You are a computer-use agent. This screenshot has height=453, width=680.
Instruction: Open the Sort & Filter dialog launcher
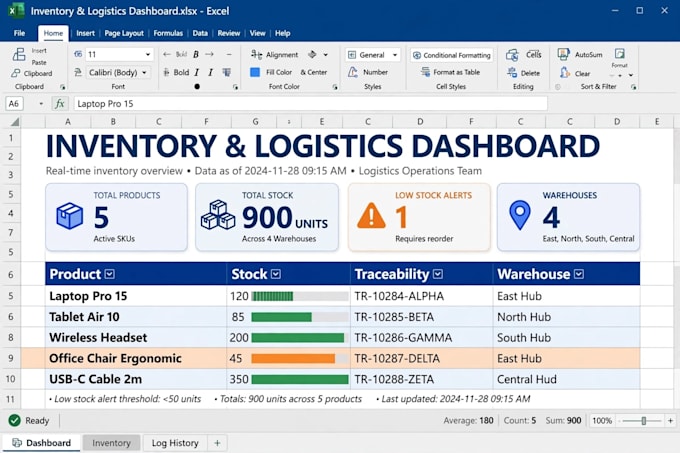(634, 87)
